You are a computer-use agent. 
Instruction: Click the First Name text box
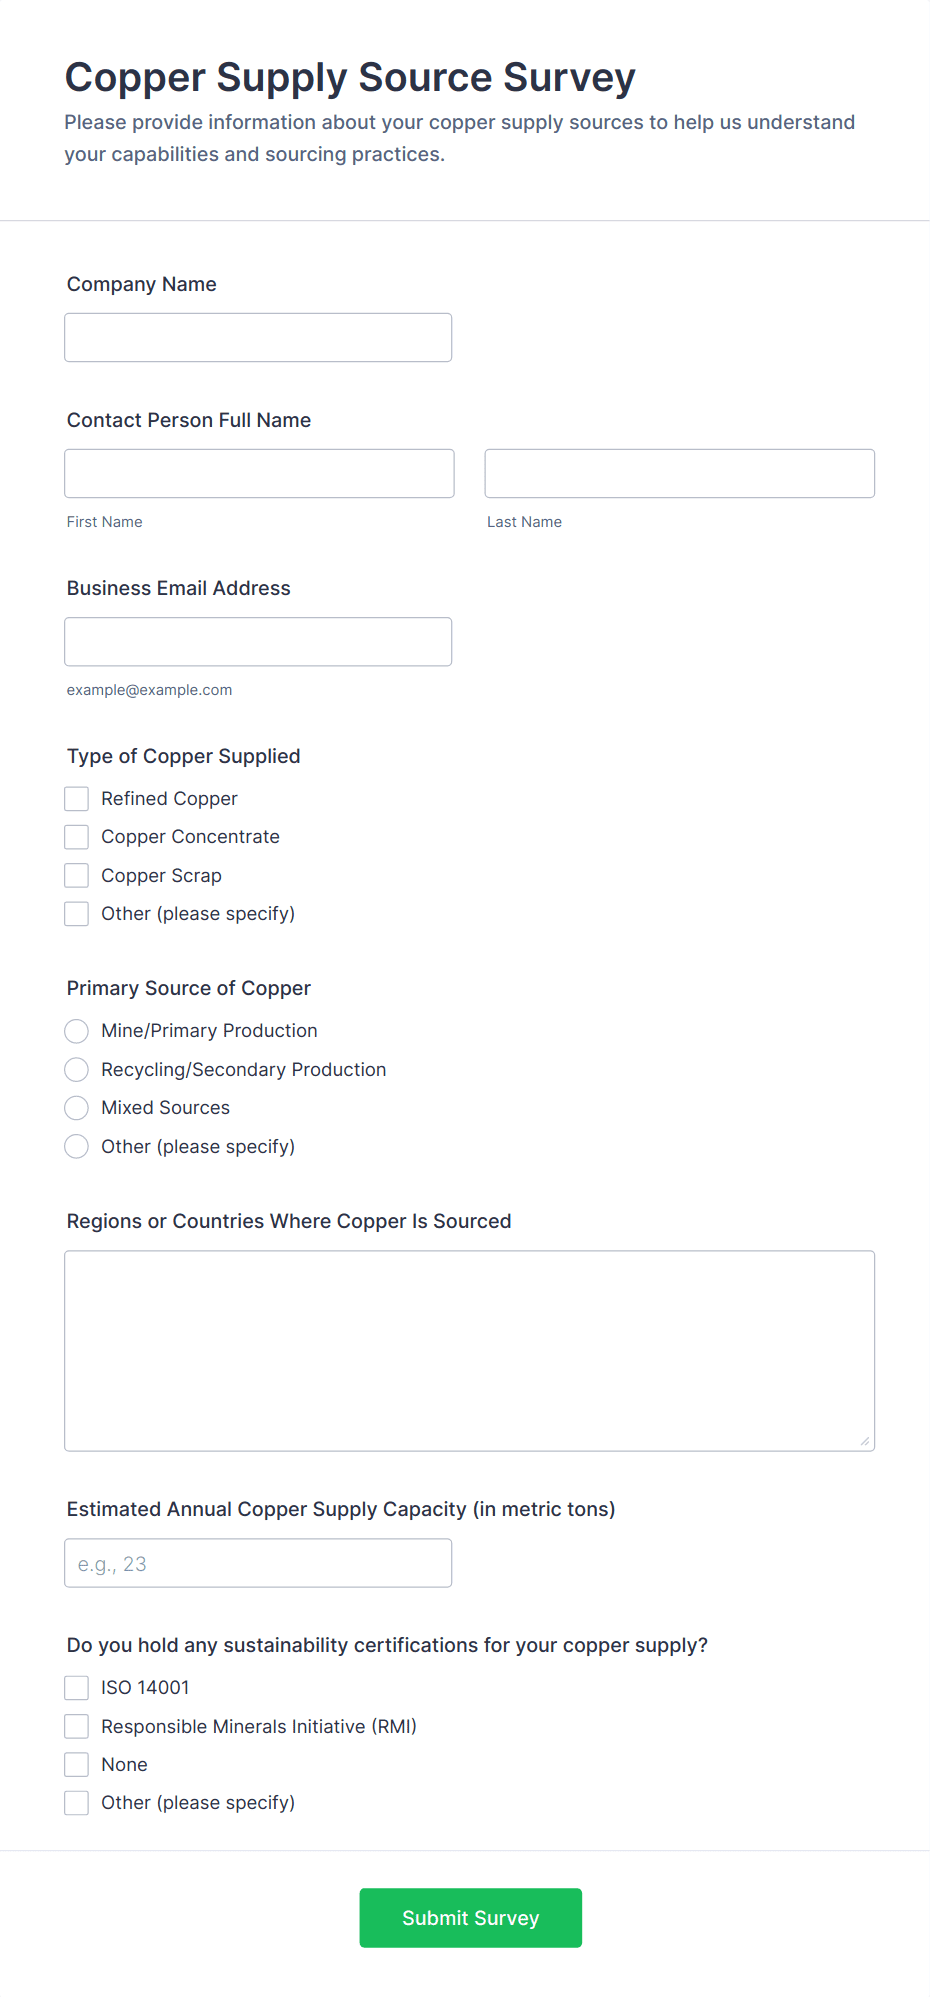(x=258, y=473)
